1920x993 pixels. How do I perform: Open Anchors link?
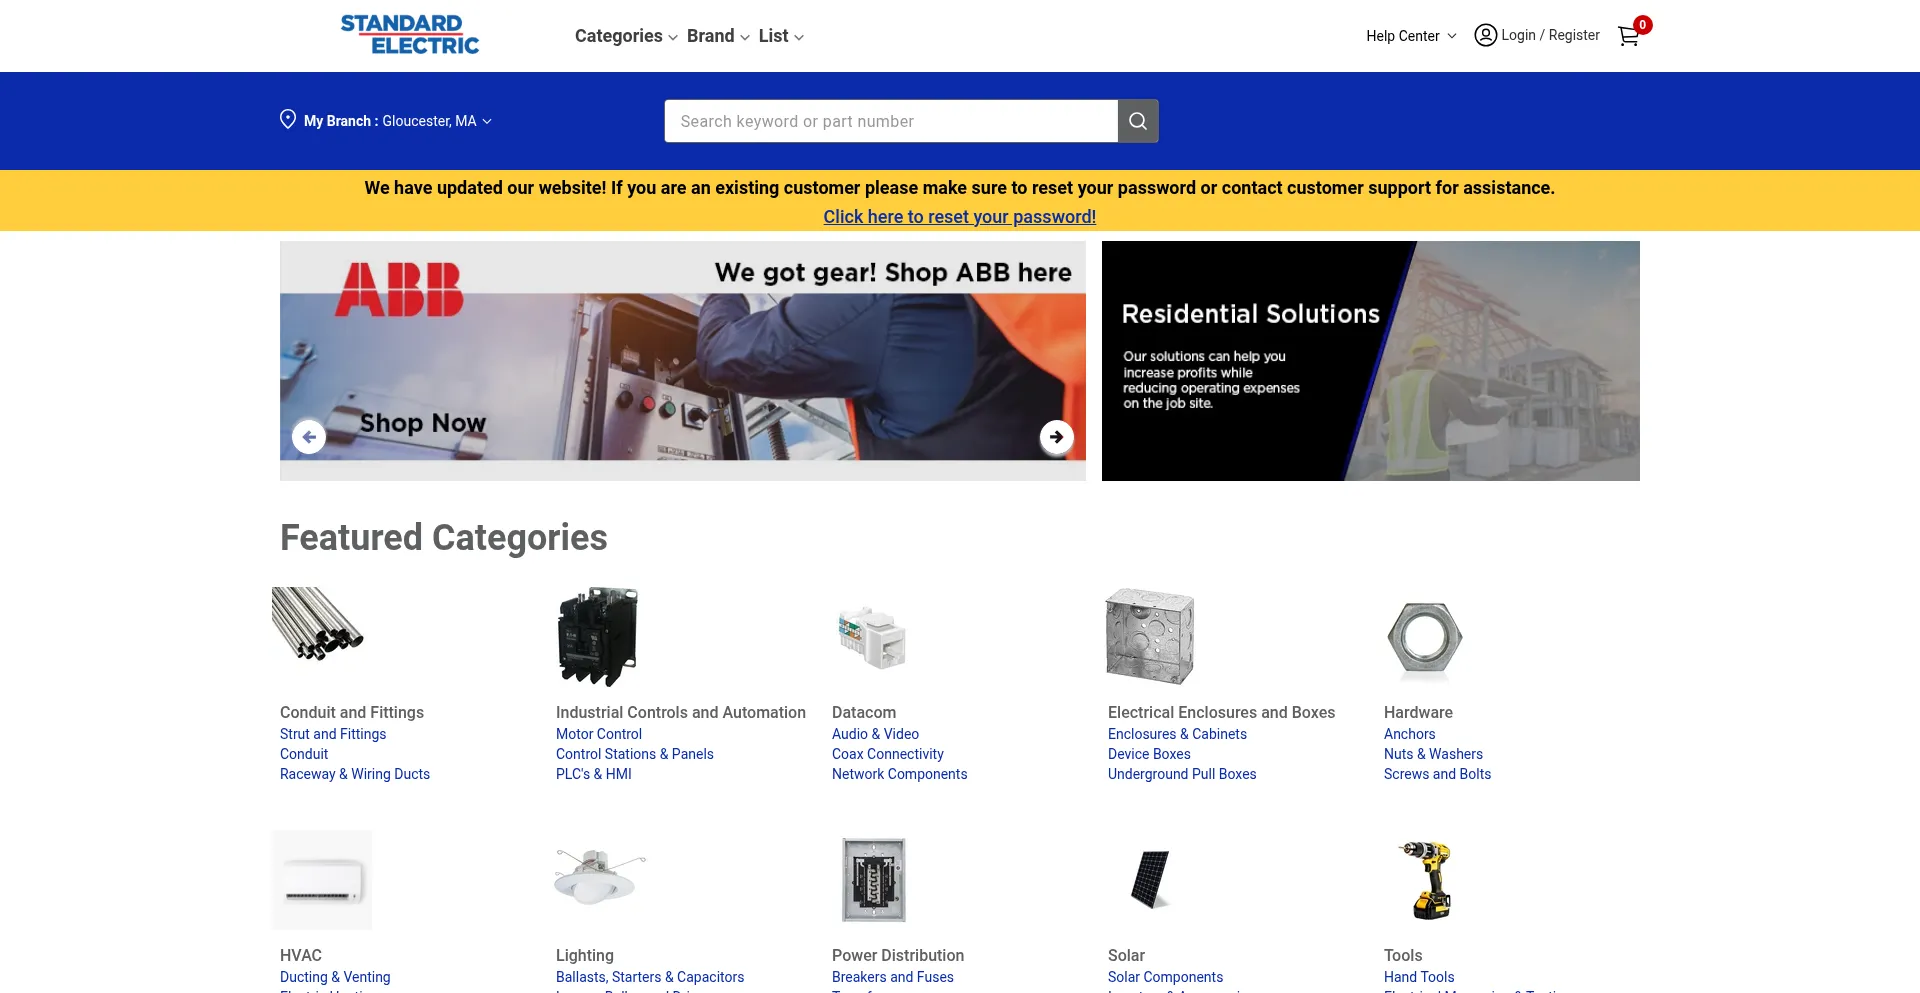(x=1409, y=734)
